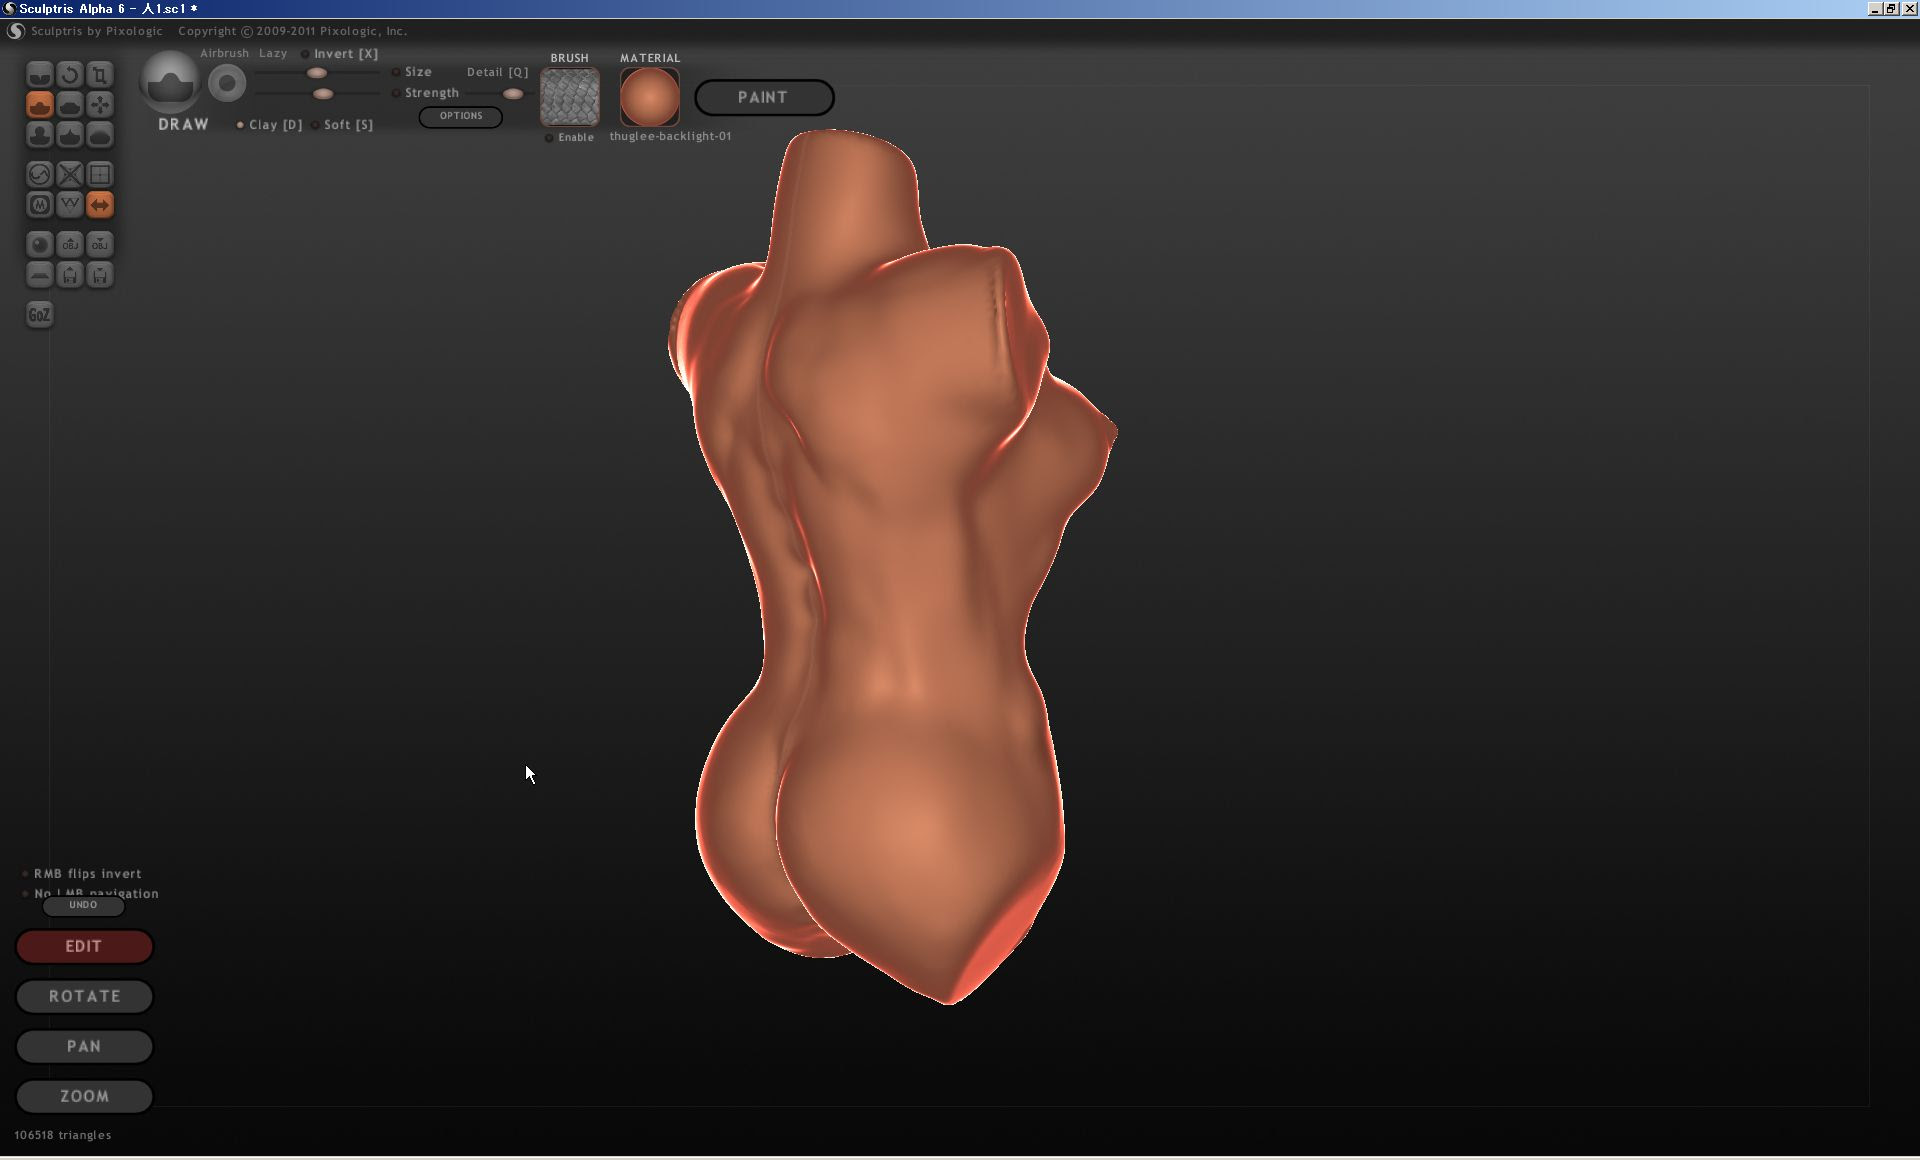
Task: Enable the Invert [X] option
Action: [x=340, y=54]
